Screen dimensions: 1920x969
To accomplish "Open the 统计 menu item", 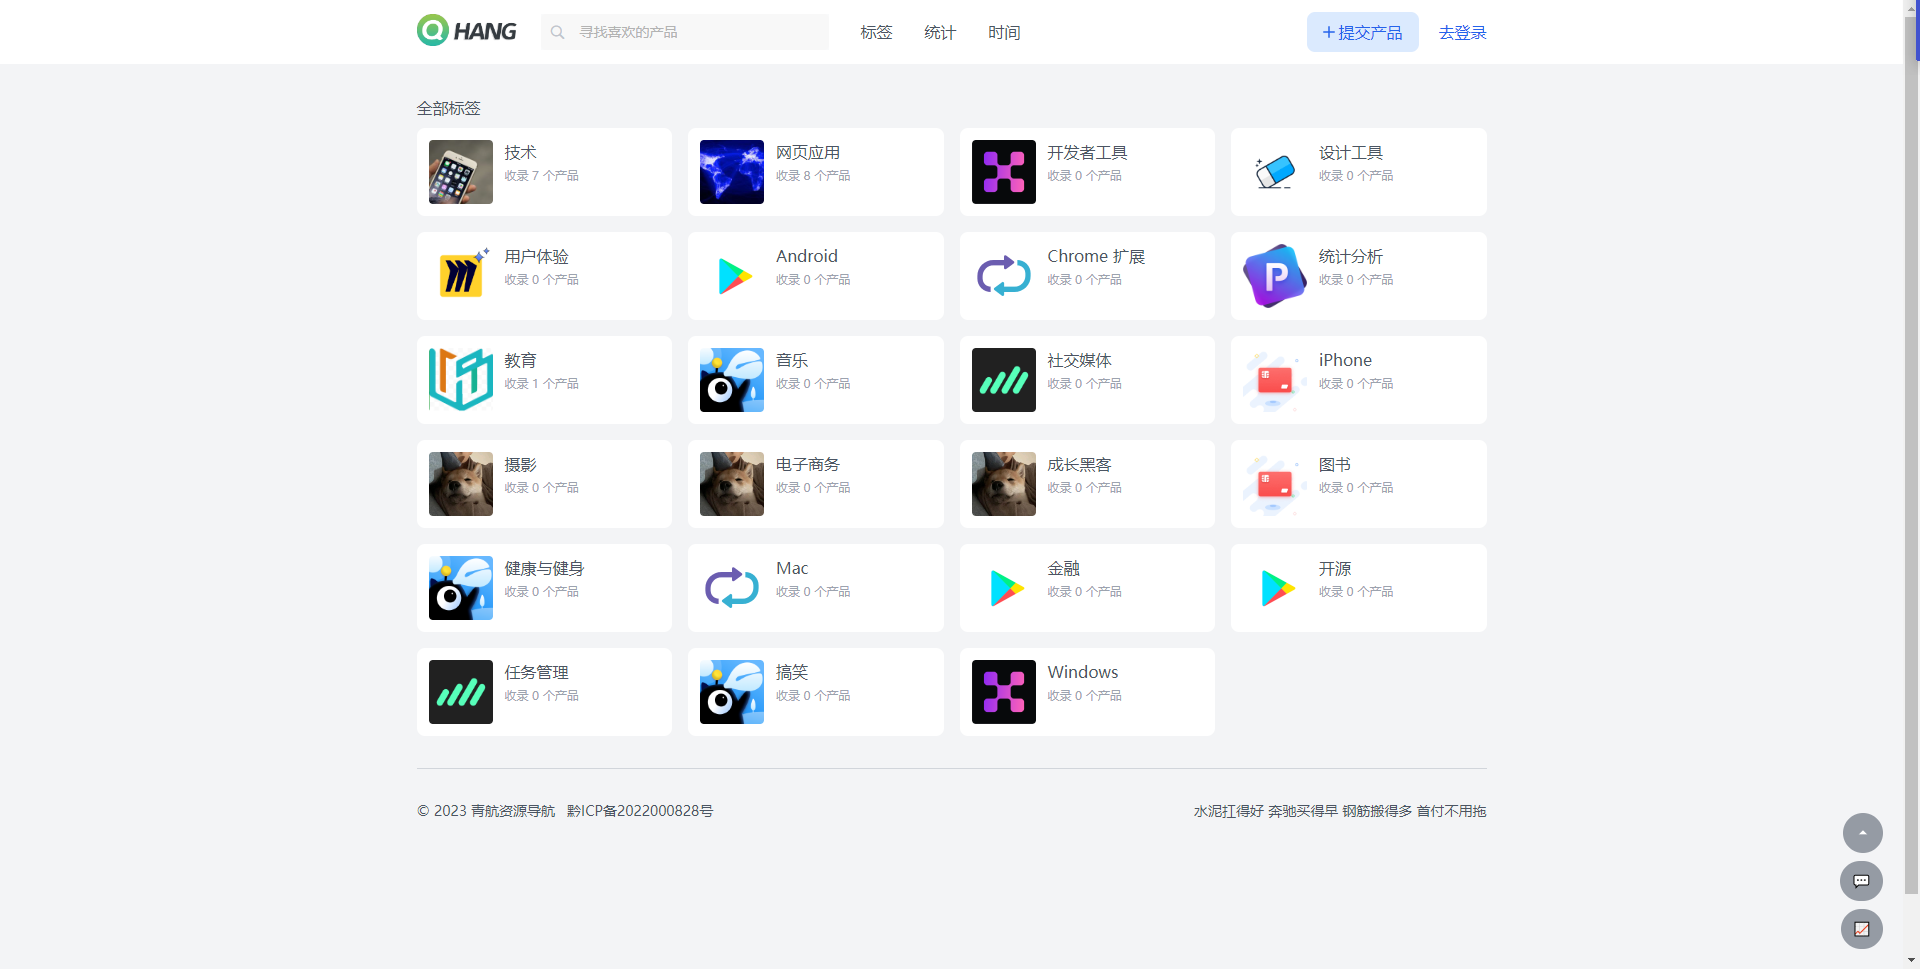I will pos(940,33).
